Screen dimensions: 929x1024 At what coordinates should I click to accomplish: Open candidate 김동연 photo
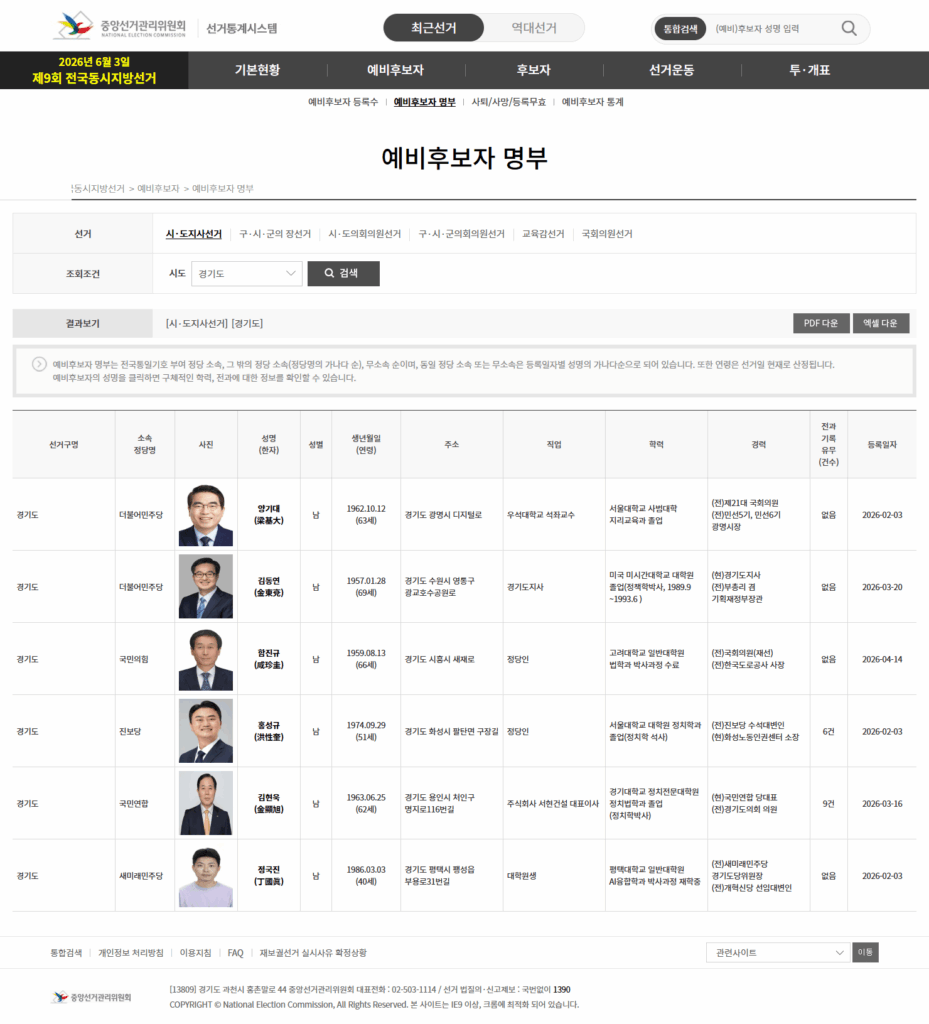[206, 586]
